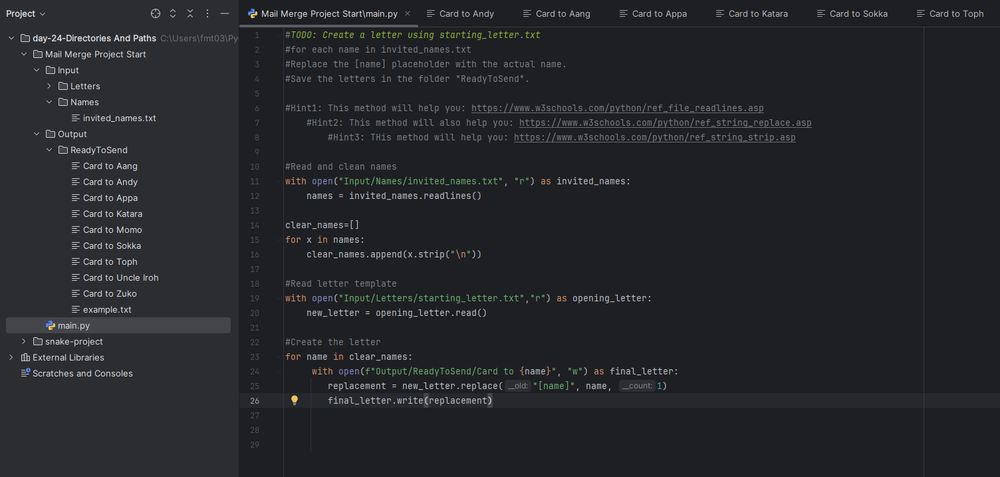Click '#Read and clean names' comment
Viewport: 1000px width, 477px height.
(x=341, y=166)
